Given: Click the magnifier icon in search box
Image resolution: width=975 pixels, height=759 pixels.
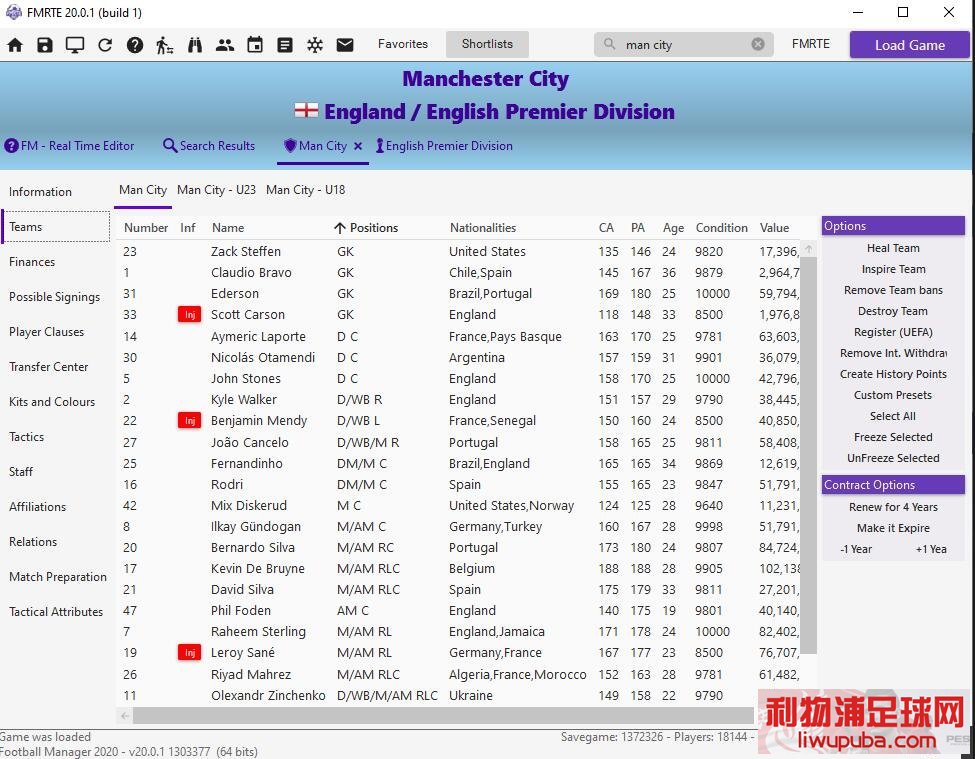Looking at the screenshot, I should pyautogui.click(x=609, y=44).
